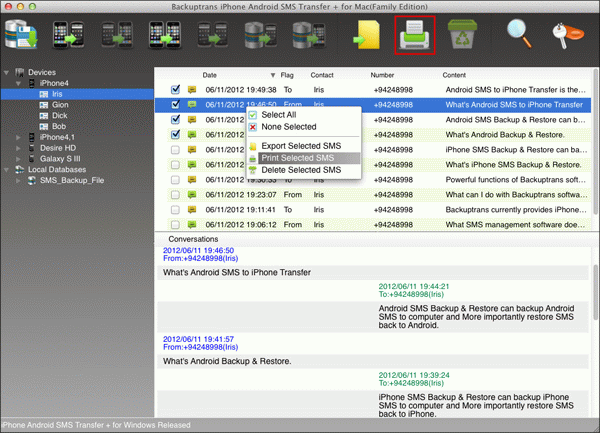This screenshot has width=600, height=433.
Task: Click the Number column header
Action: pos(382,75)
